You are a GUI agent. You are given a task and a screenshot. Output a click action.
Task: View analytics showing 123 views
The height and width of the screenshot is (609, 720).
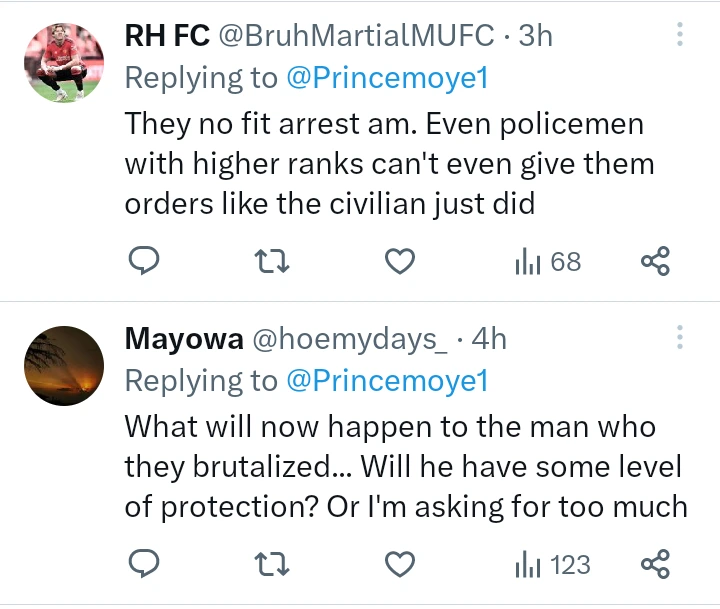click(552, 565)
